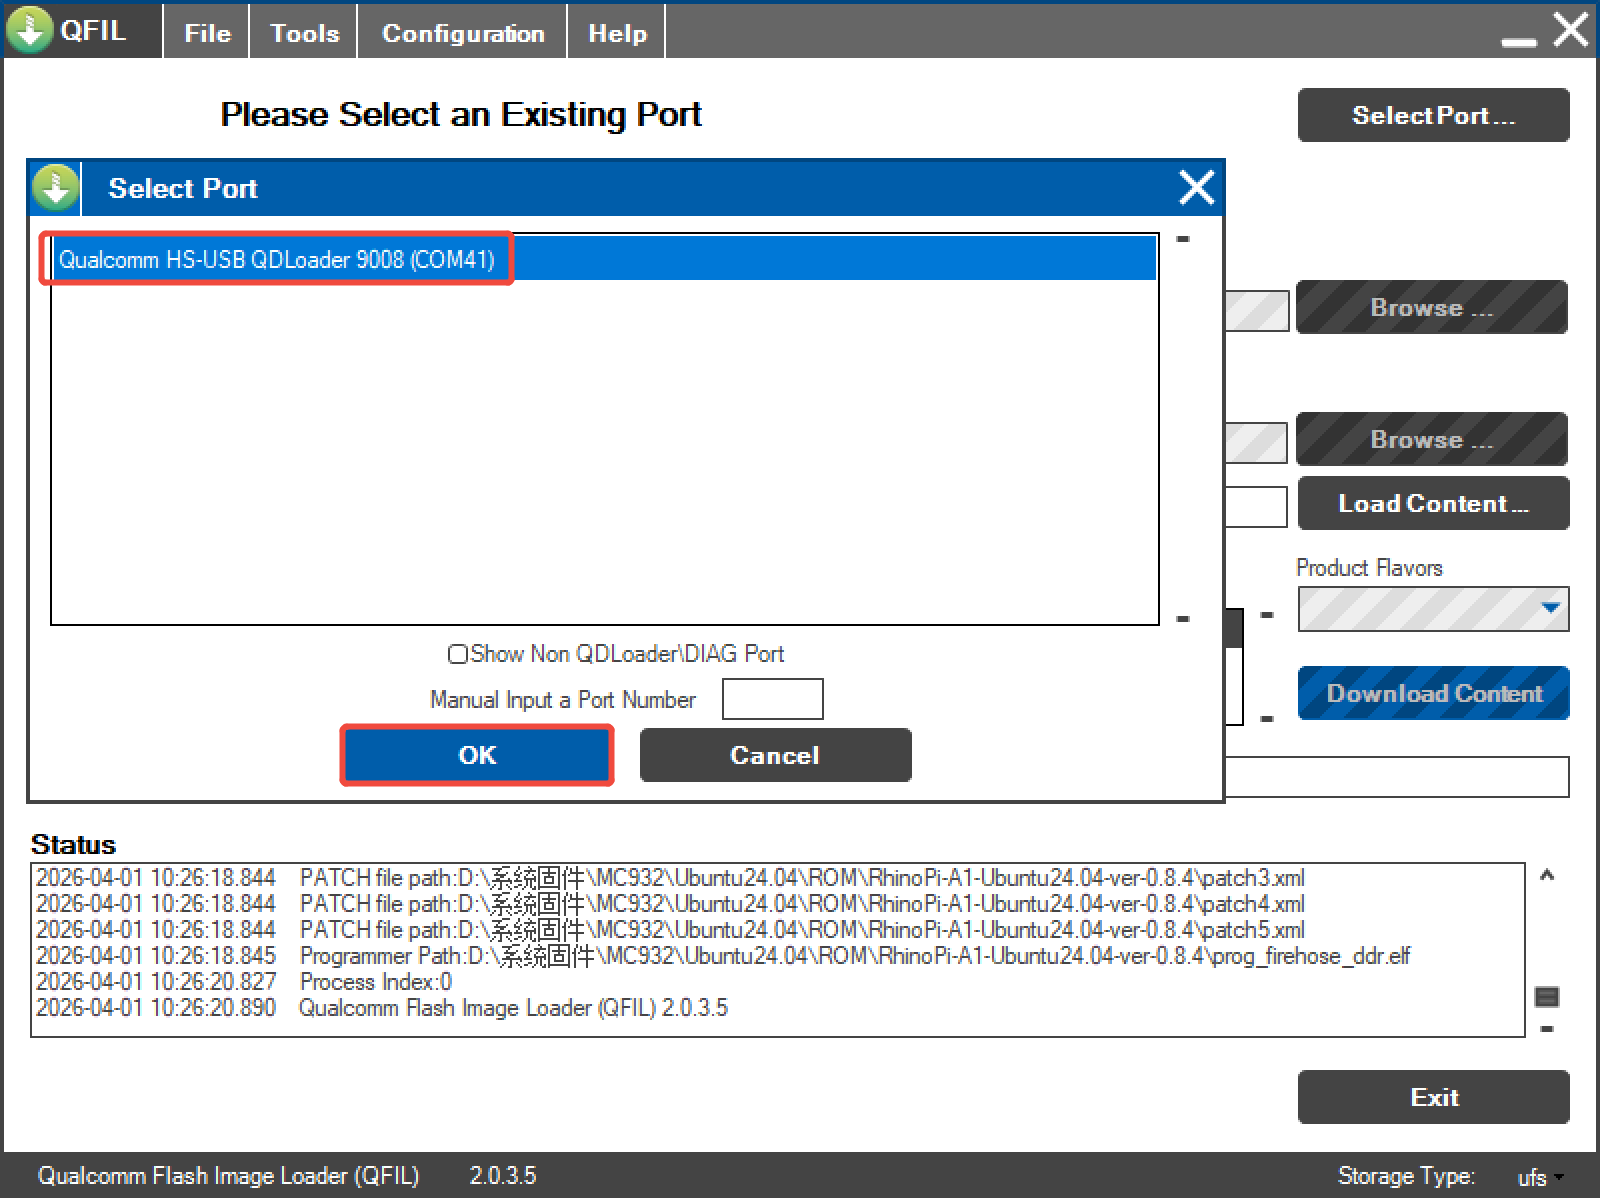Click the QFIL green download logo icon

pos(29,30)
